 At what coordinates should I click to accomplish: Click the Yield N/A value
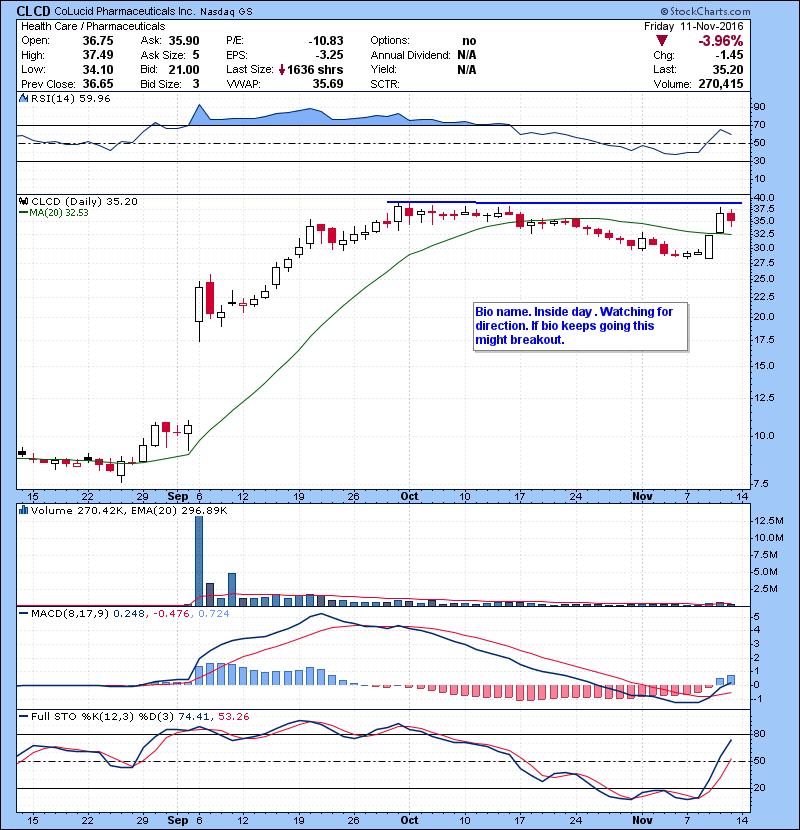tap(467, 69)
